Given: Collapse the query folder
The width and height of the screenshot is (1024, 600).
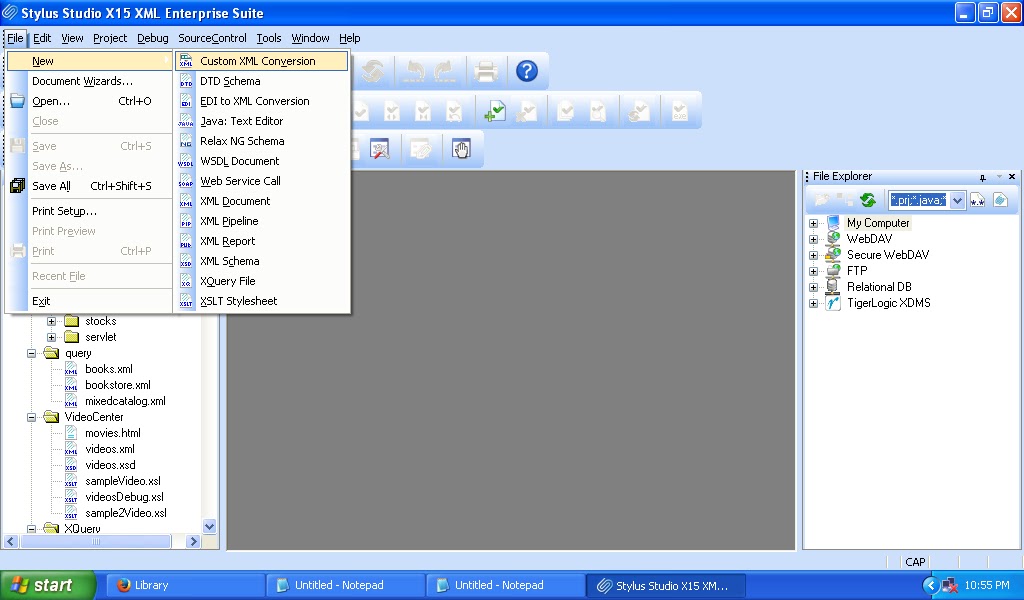Looking at the screenshot, I should (x=31, y=353).
